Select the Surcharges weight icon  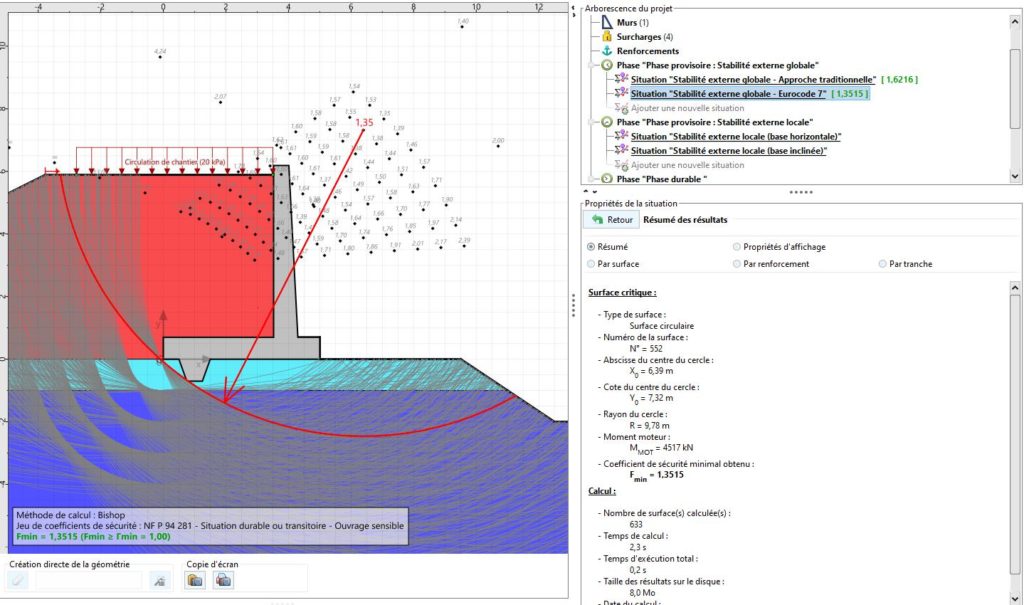click(607, 37)
